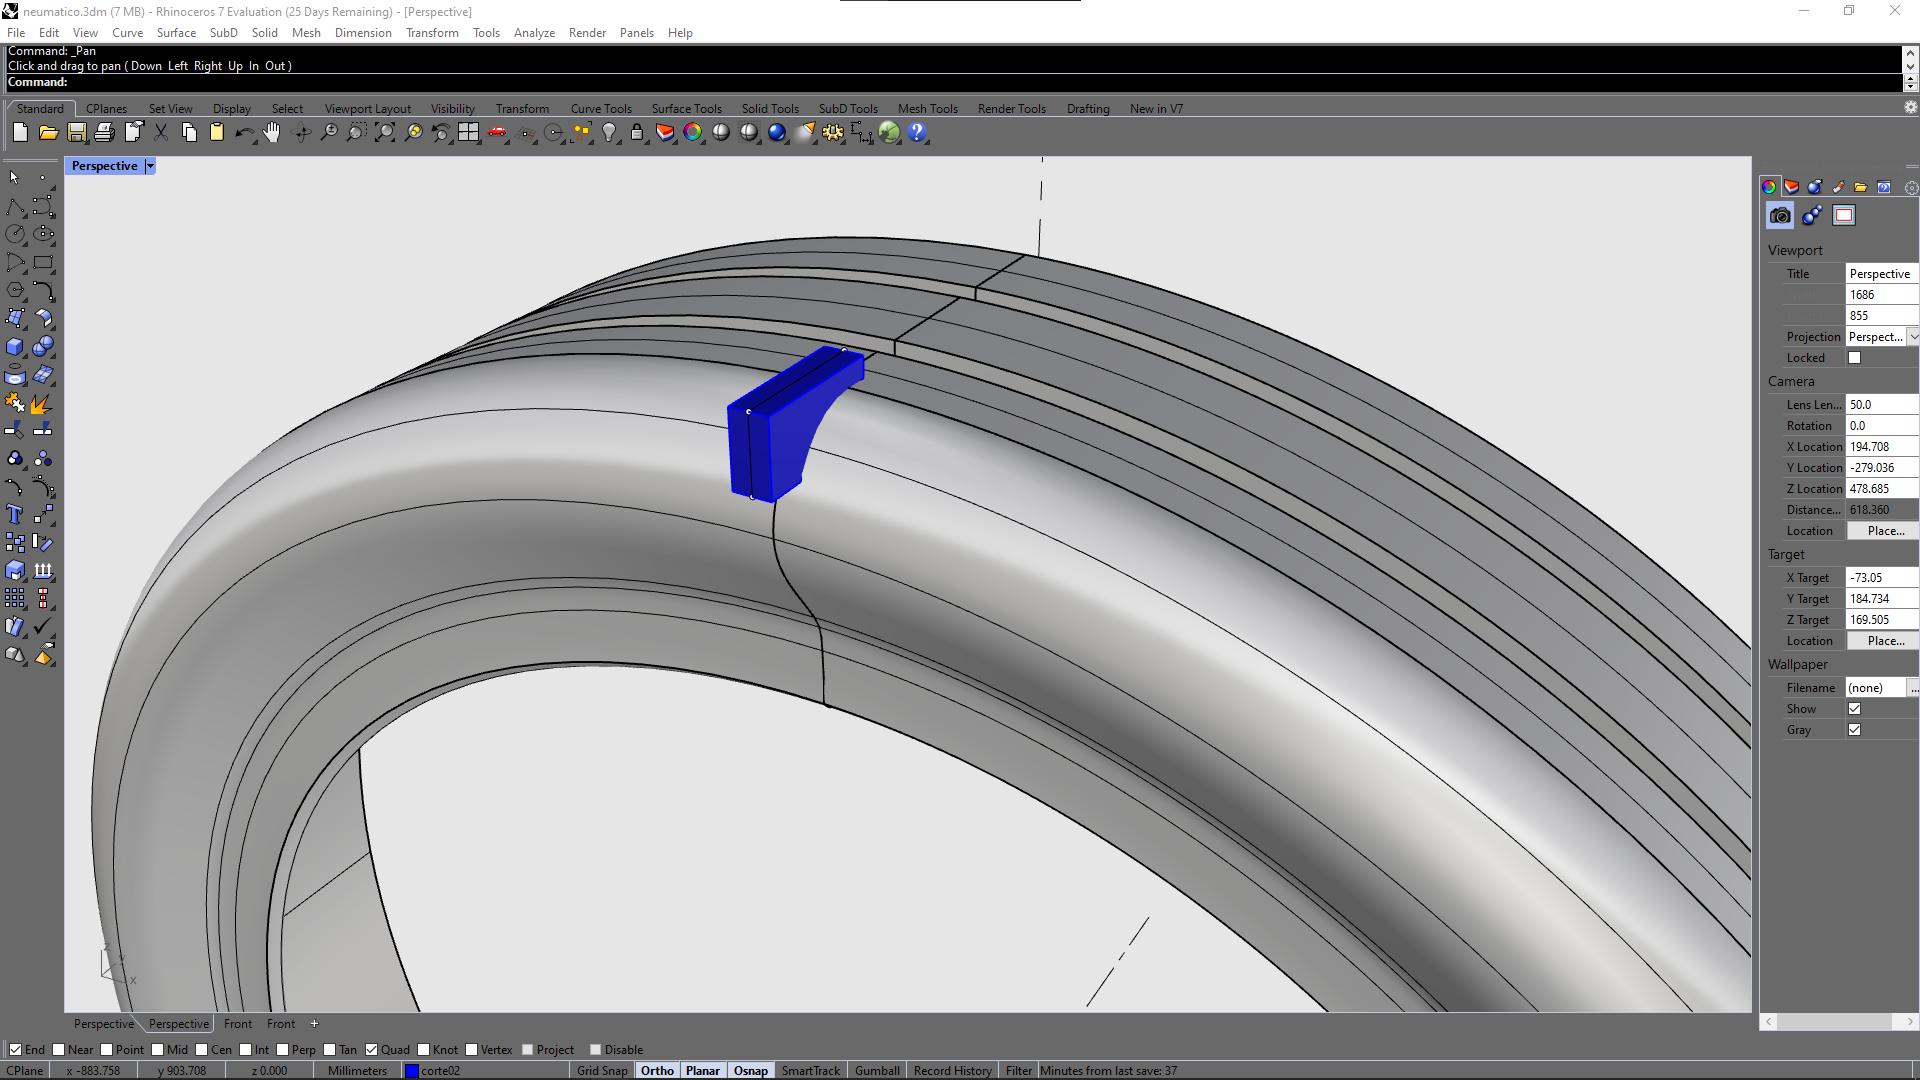Click the Undo arrow icon
The width and height of the screenshot is (1920, 1080).
[x=243, y=132]
